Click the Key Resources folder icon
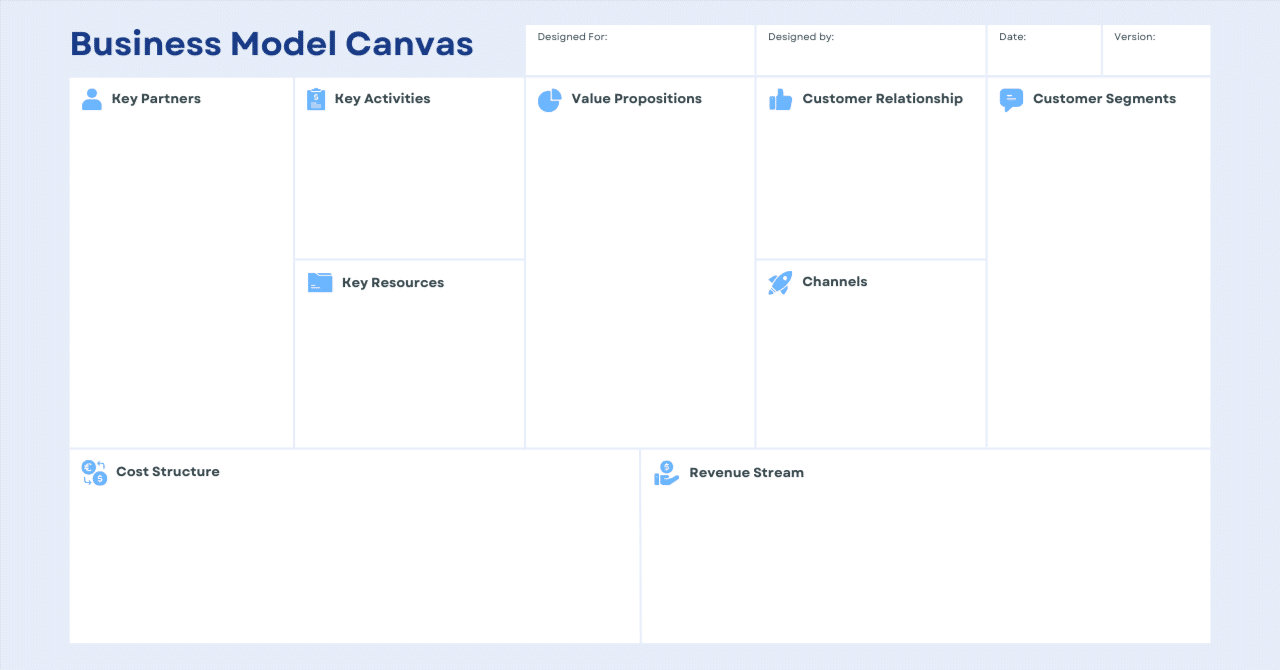The height and width of the screenshot is (670, 1280). coord(320,283)
